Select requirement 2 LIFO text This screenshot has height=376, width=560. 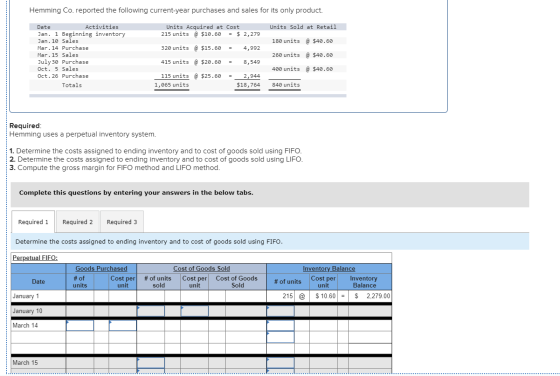(156, 159)
